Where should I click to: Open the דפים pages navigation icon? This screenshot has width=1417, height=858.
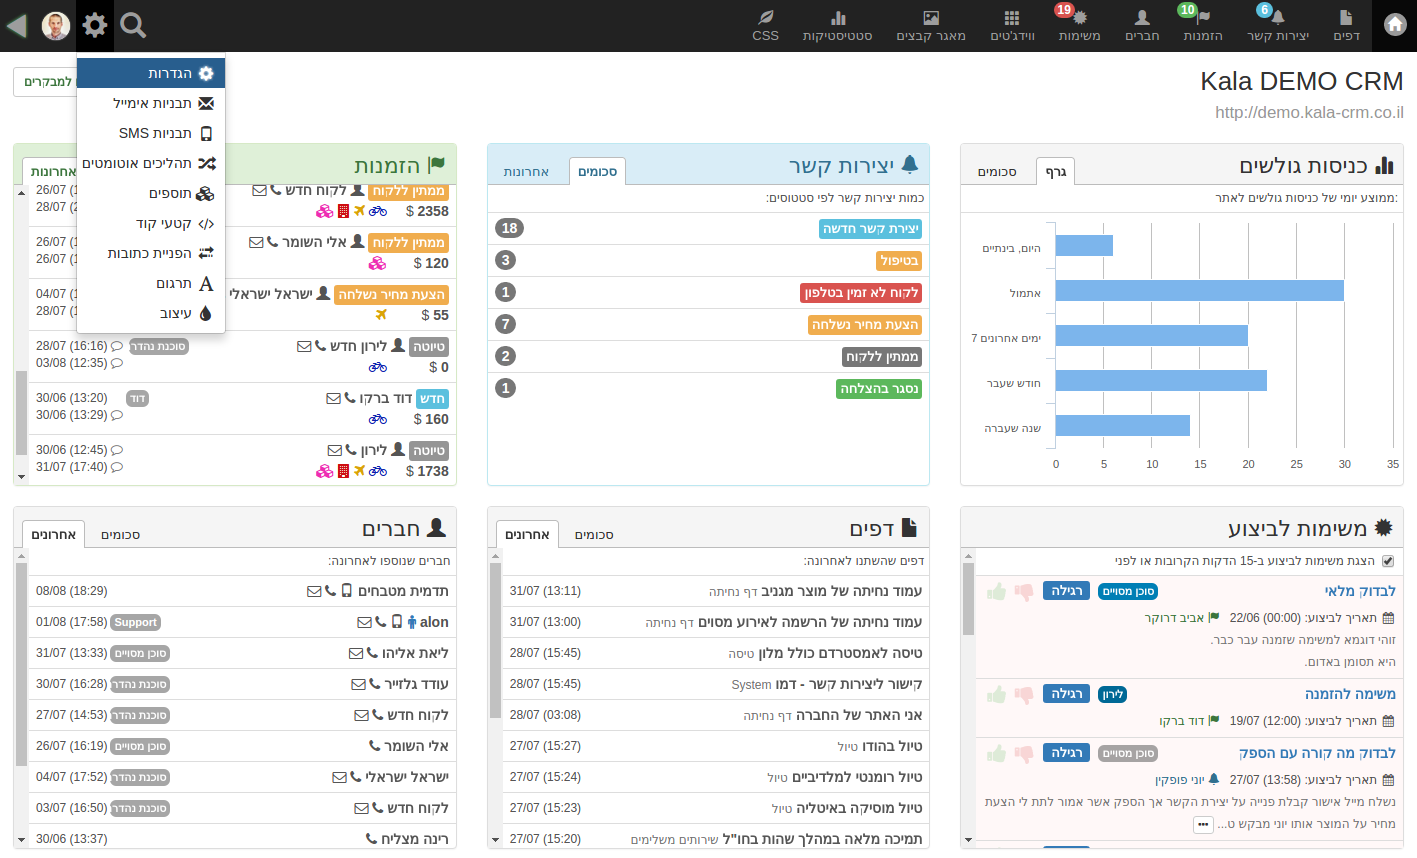(x=1346, y=26)
